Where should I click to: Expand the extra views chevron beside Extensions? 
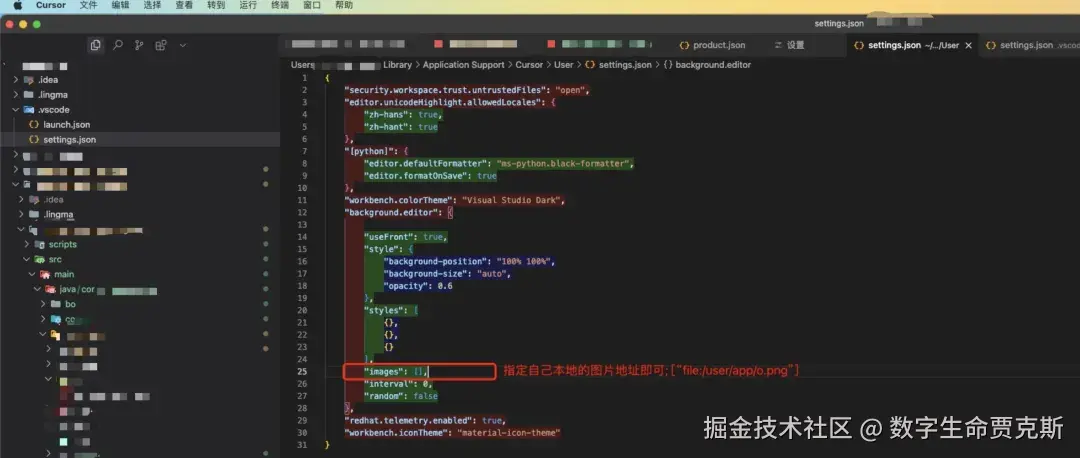183,45
